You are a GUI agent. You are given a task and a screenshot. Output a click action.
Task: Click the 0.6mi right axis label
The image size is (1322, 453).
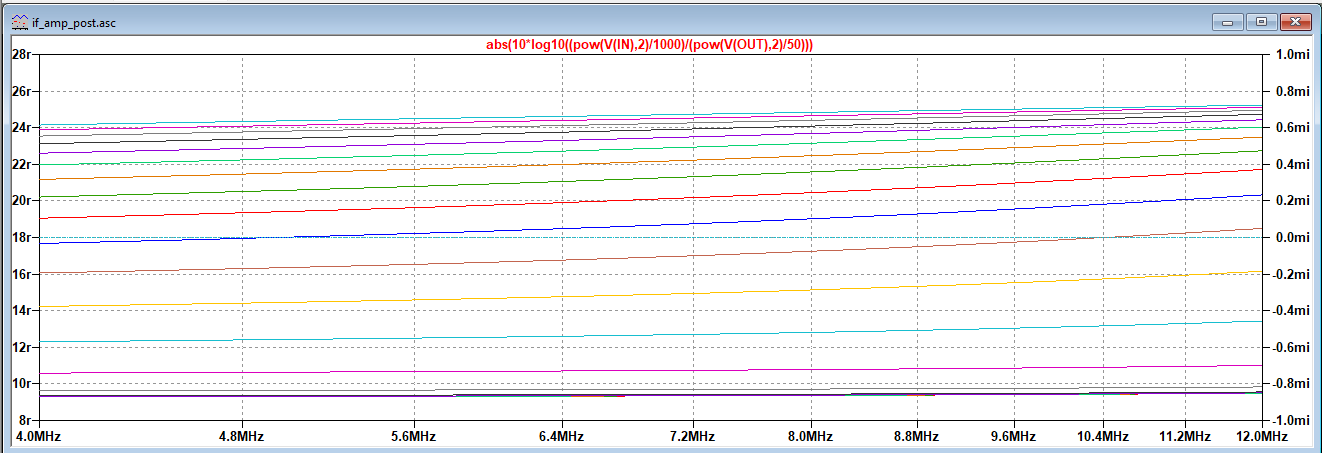1291,127
